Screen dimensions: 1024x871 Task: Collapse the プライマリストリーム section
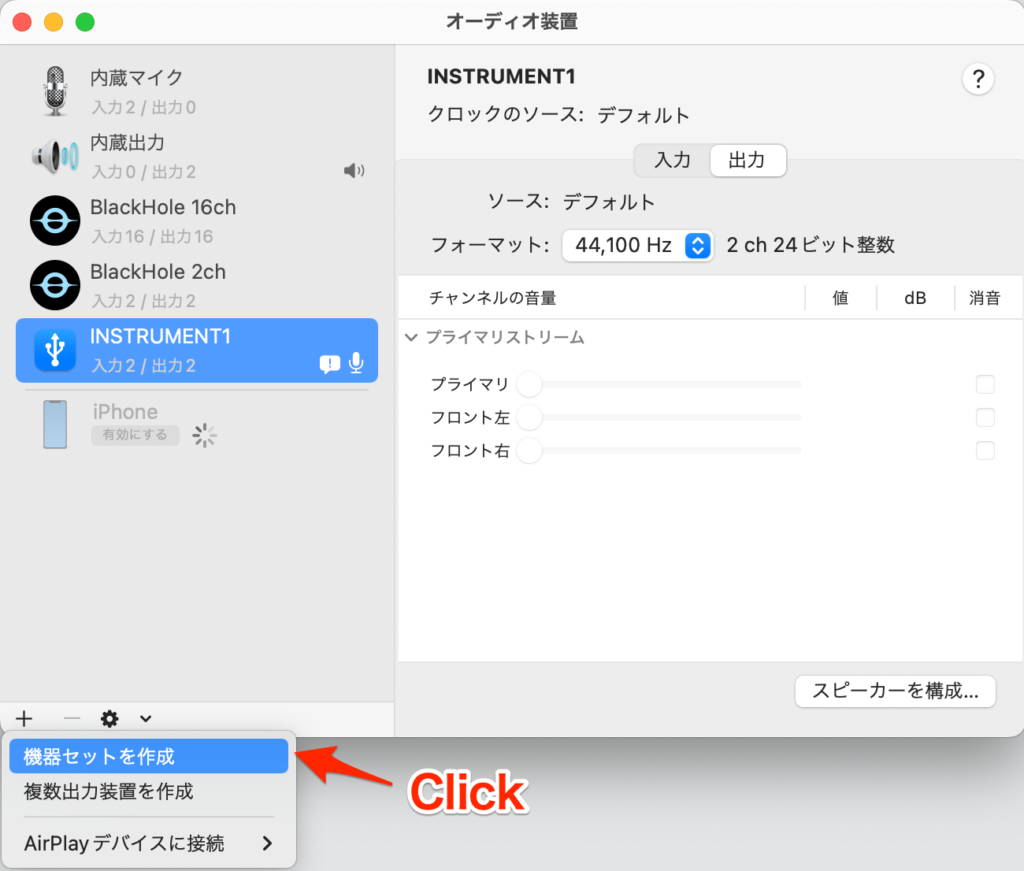pos(411,338)
